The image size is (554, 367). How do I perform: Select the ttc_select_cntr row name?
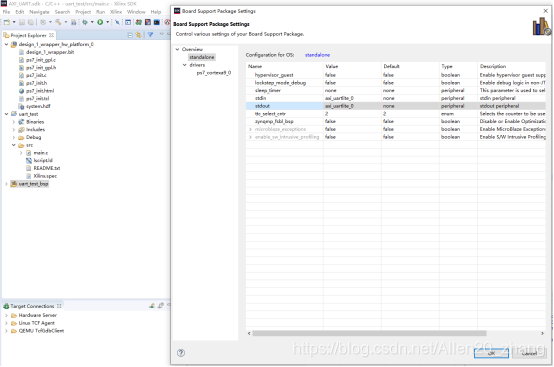[x=270, y=114]
